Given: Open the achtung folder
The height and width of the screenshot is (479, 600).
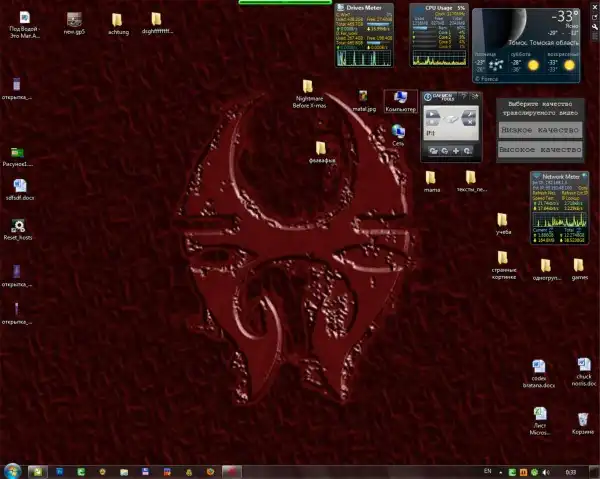Looking at the screenshot, I should coord(117,20).
